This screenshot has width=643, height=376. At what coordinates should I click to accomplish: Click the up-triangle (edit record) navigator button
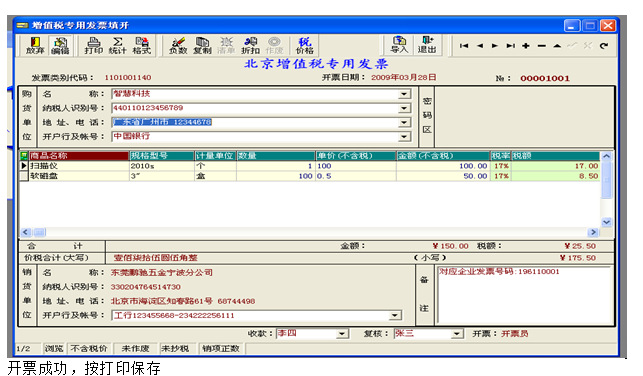(557, 46)
